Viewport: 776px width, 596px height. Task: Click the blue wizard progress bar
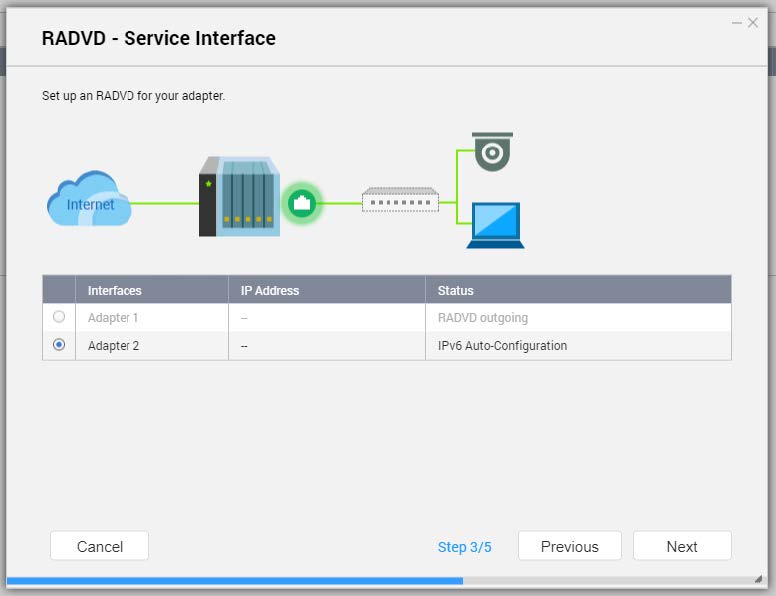235,581
